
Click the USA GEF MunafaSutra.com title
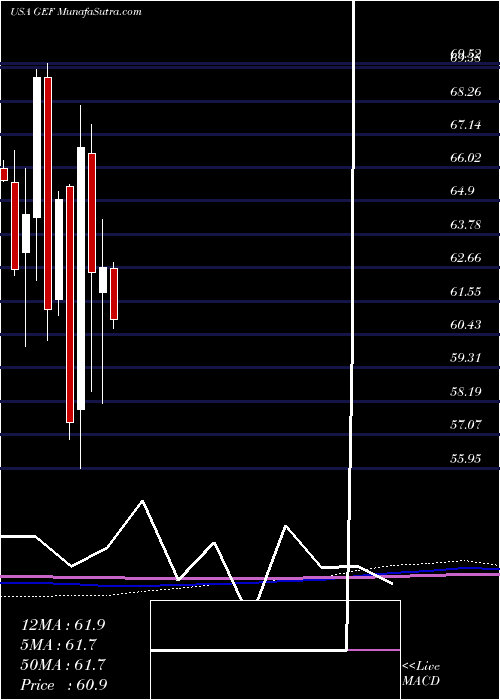tap(75, 11)
